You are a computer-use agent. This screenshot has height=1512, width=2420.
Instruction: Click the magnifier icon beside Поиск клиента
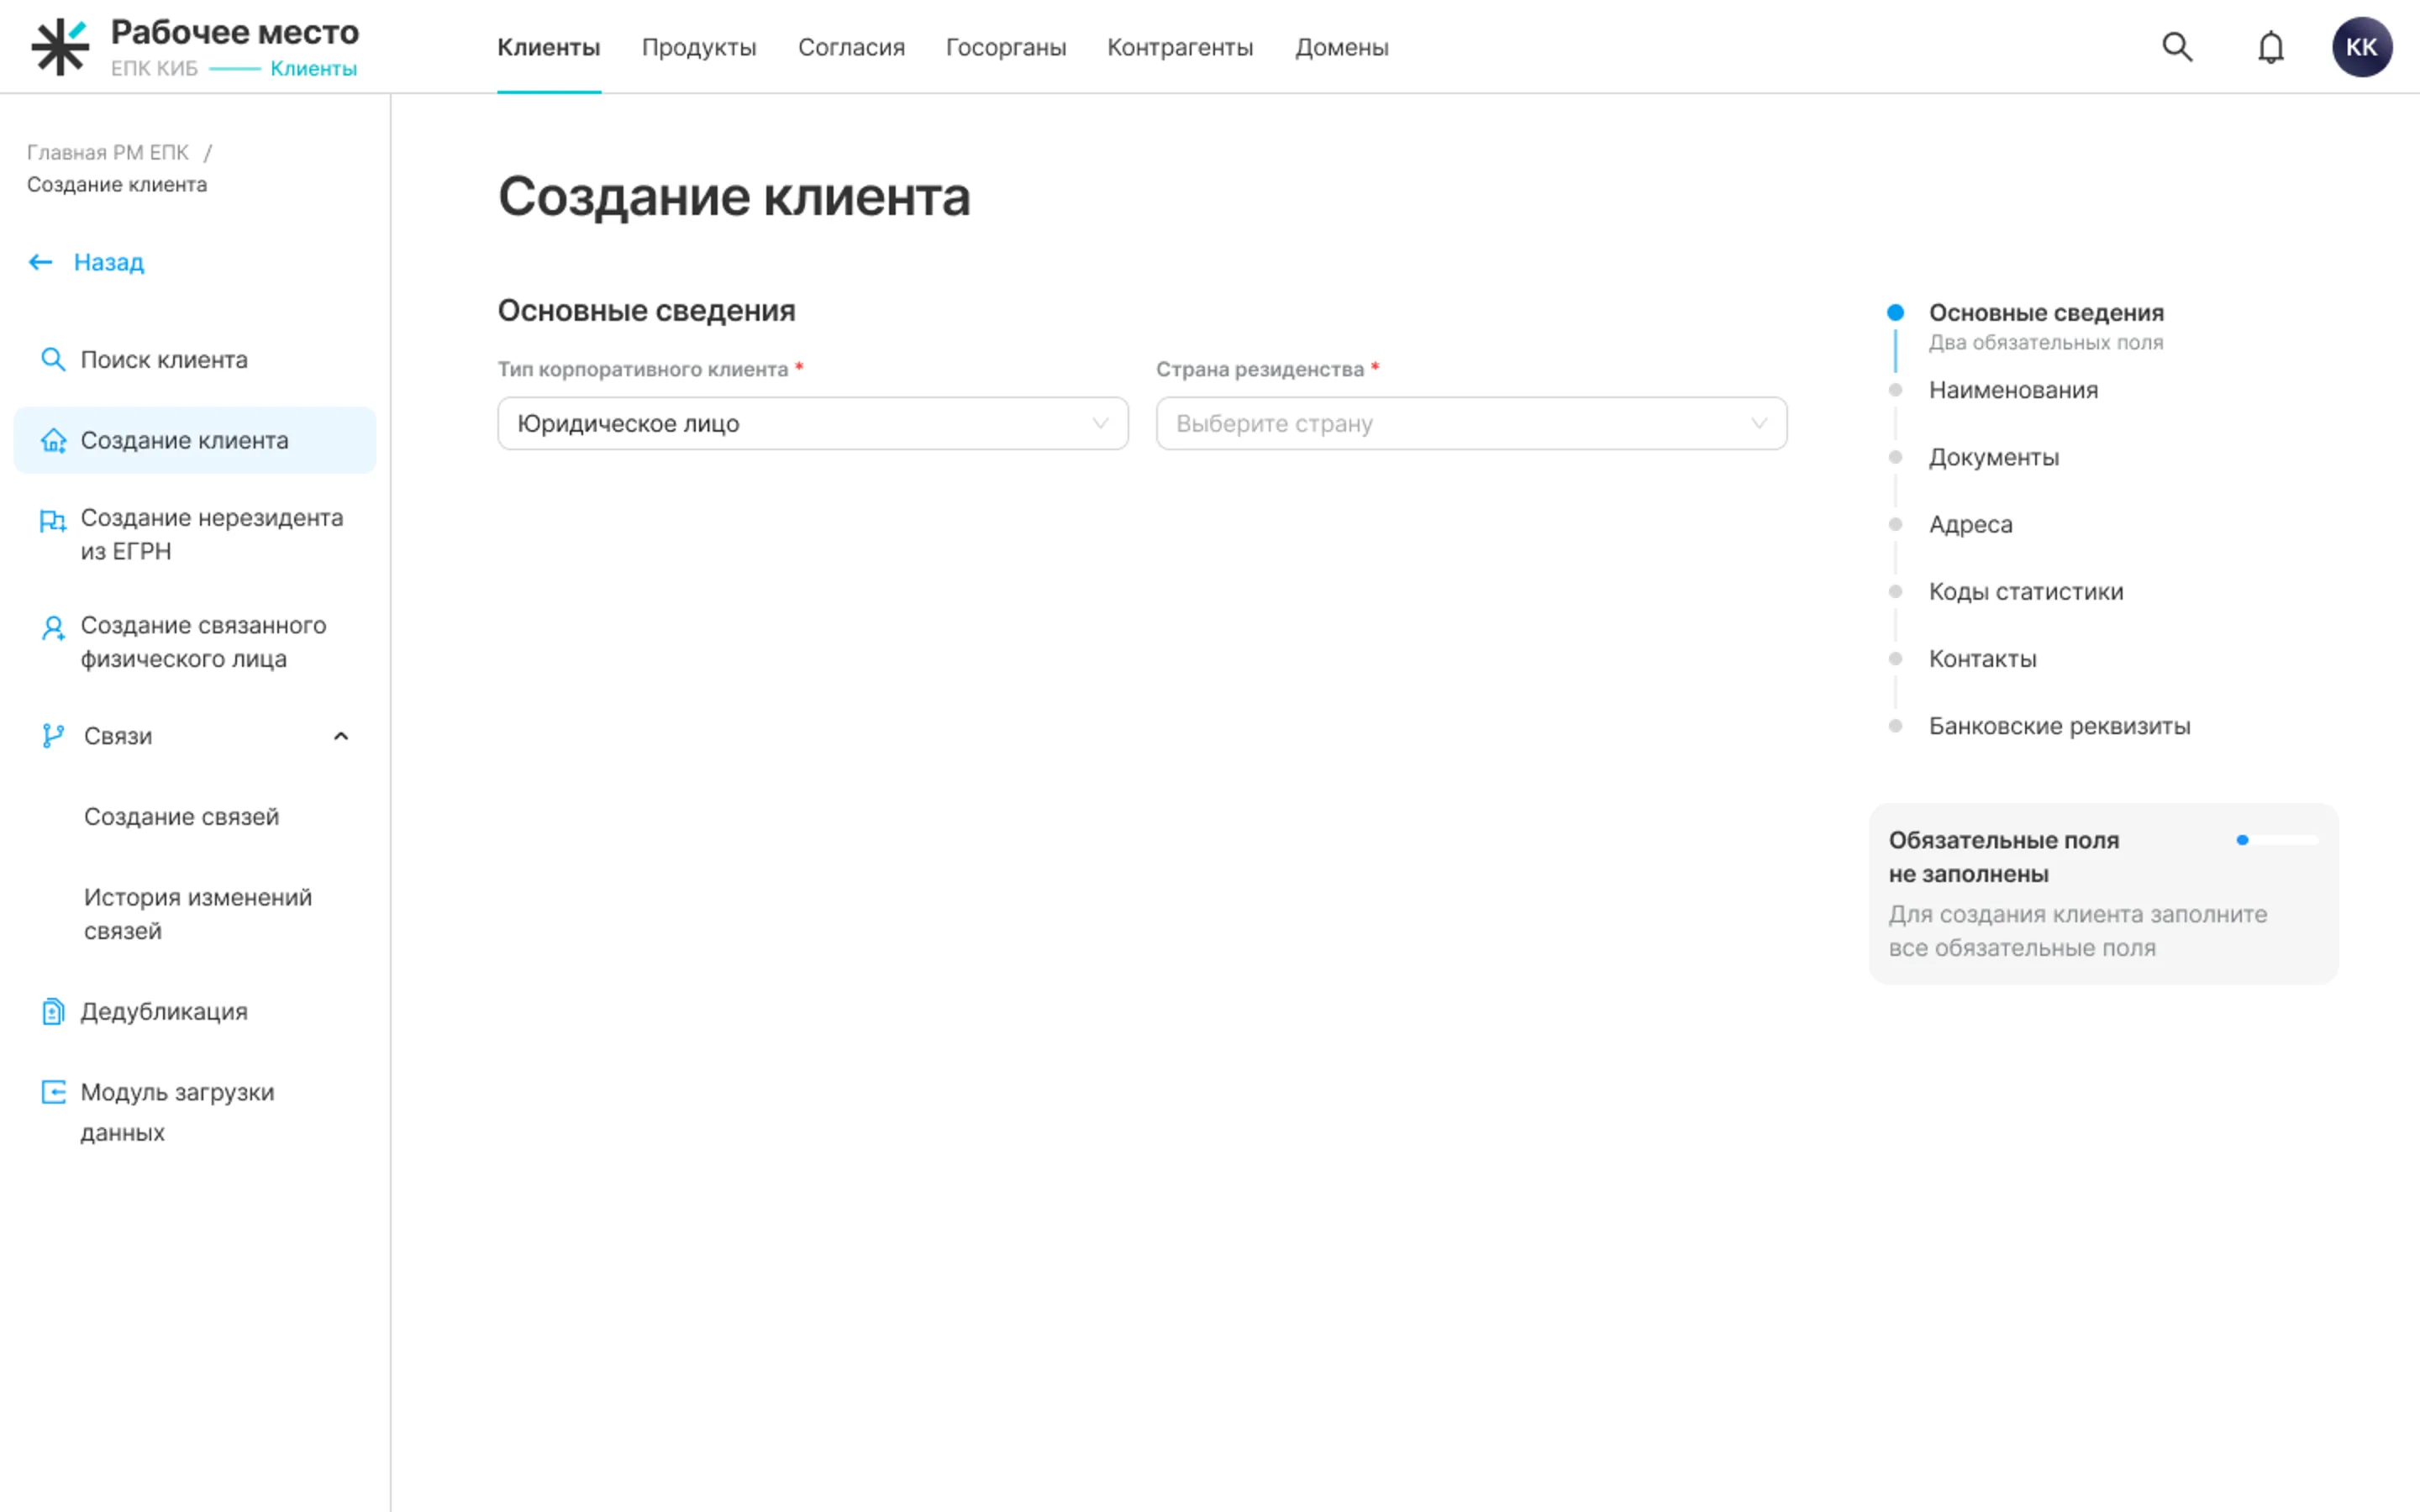tap(53, 359)
